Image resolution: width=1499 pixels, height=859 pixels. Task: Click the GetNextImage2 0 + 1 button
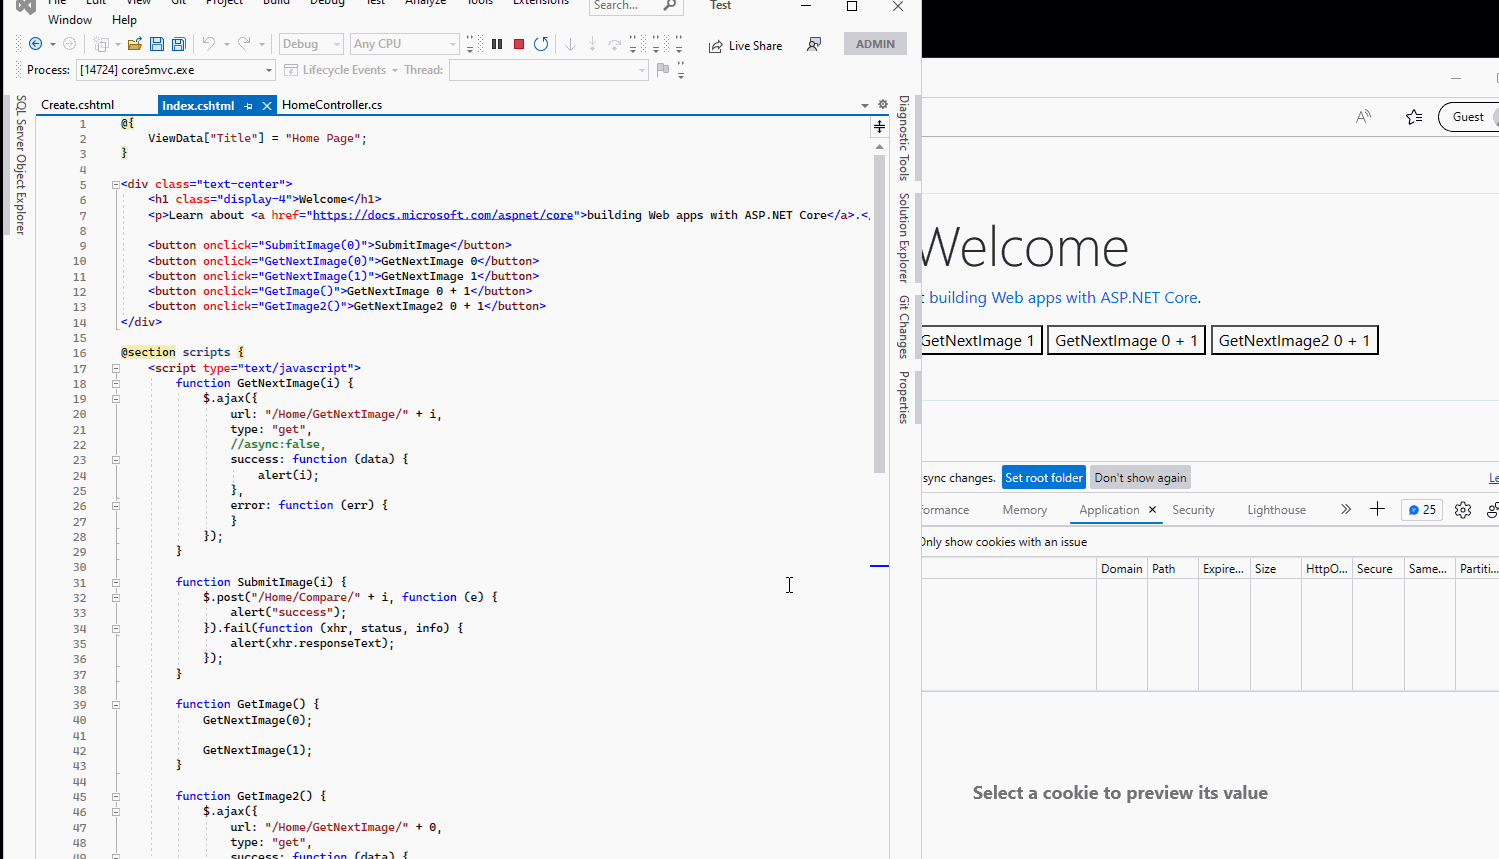pyautogui.click(x=1294, y=340)
